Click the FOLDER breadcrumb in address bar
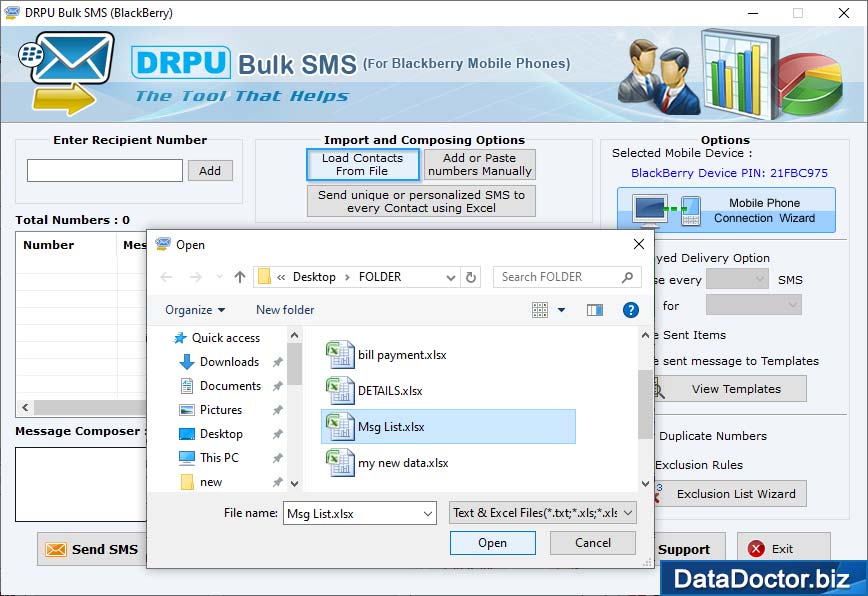The width and height of the screenshot is (868, 596). (x=380, y=277)
